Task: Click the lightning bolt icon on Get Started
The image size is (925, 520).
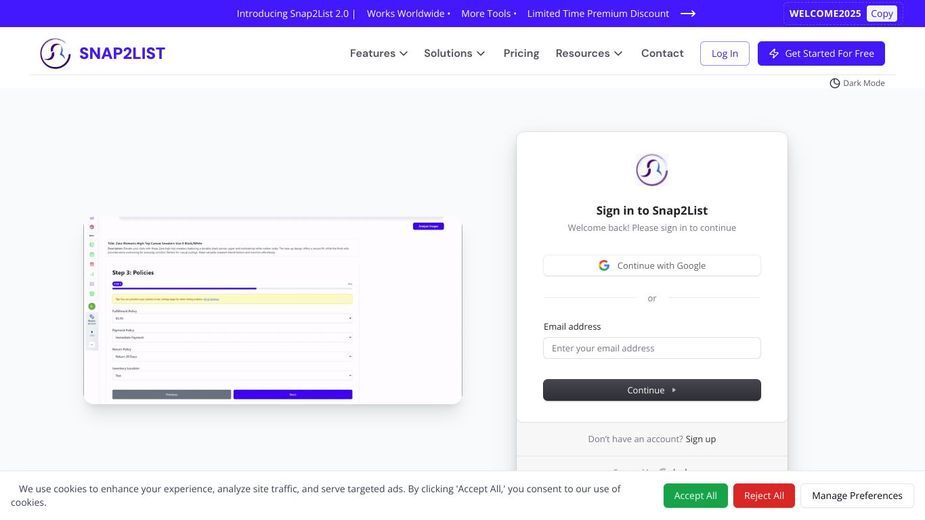Action: point(773,54)
